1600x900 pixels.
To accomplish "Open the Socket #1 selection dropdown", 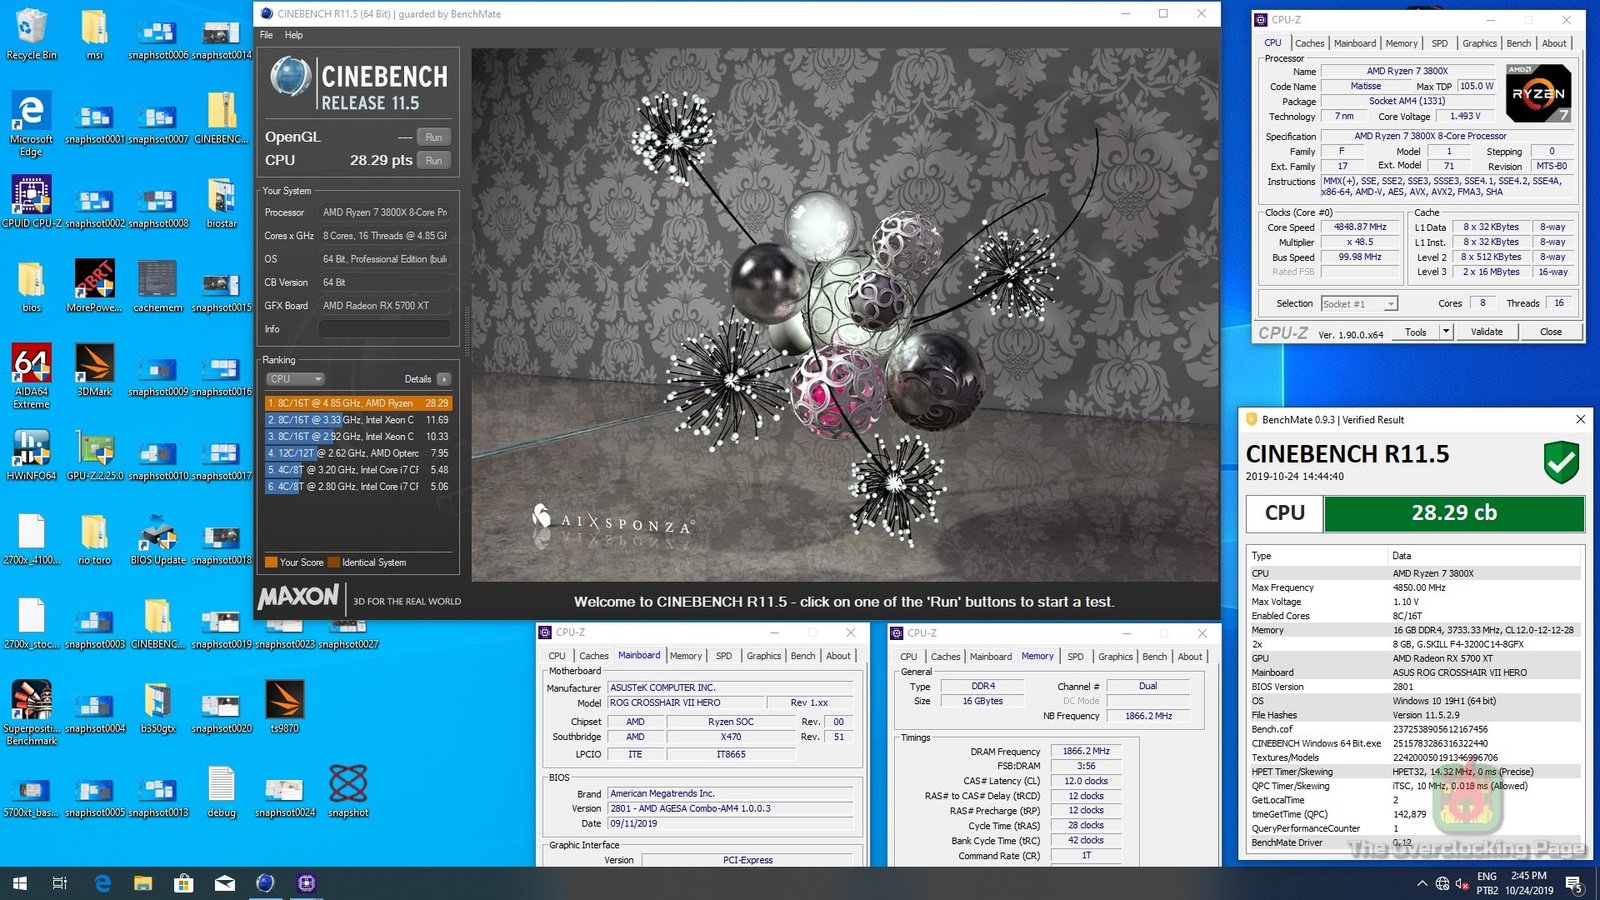I will 1359,304.
